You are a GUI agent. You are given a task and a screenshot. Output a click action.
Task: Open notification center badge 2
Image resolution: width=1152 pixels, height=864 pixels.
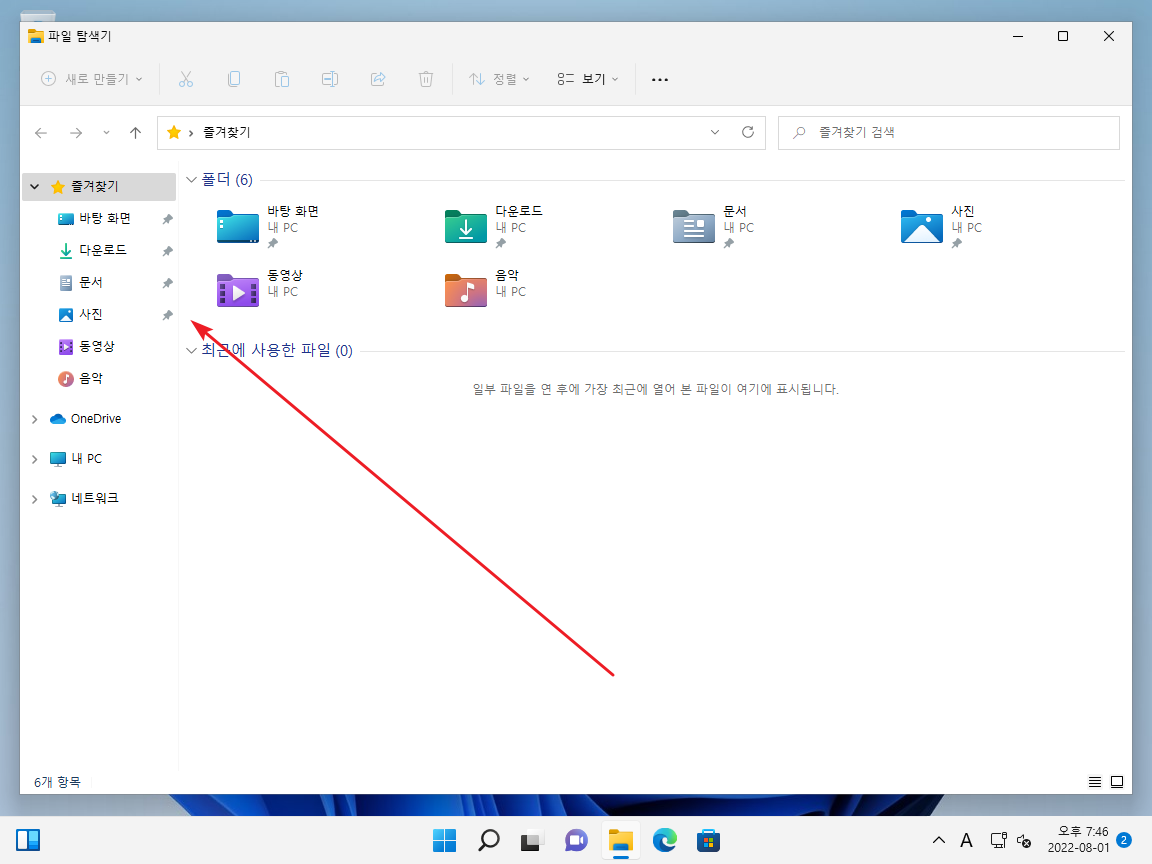click(x=1123, y=839)
